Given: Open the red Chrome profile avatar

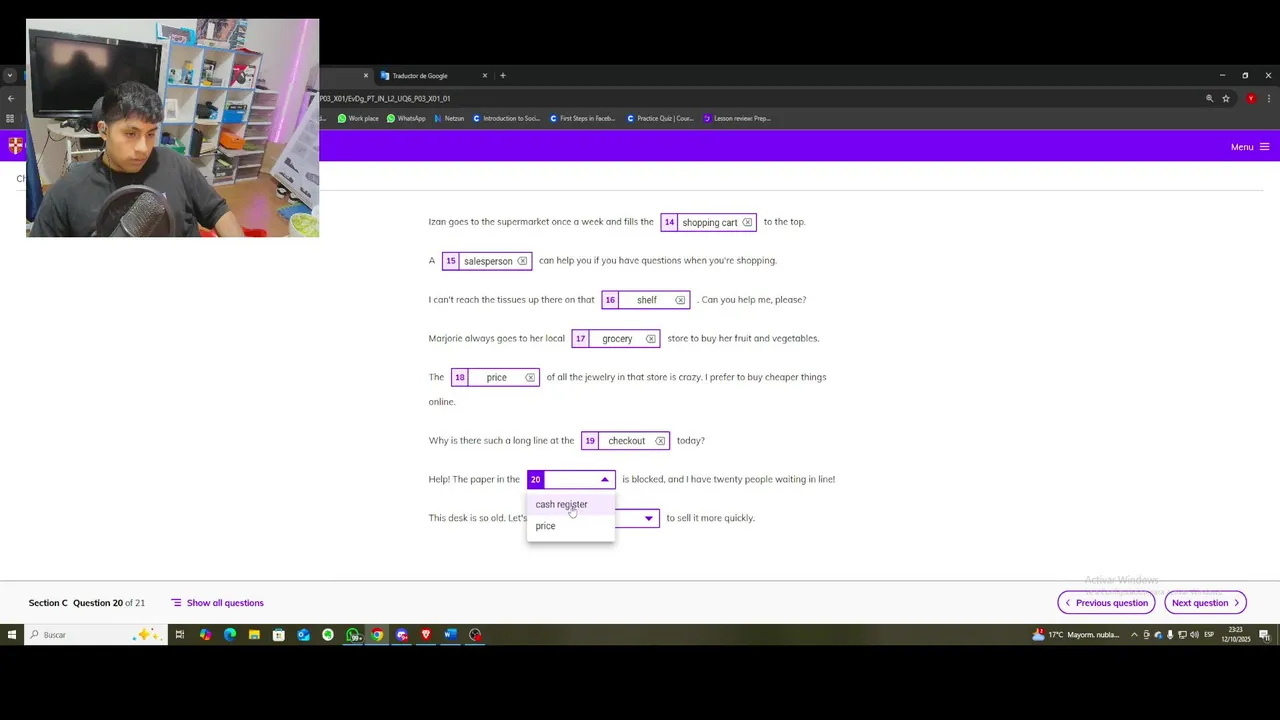Looking at the screenshot, I should [x=1251, y=99].
